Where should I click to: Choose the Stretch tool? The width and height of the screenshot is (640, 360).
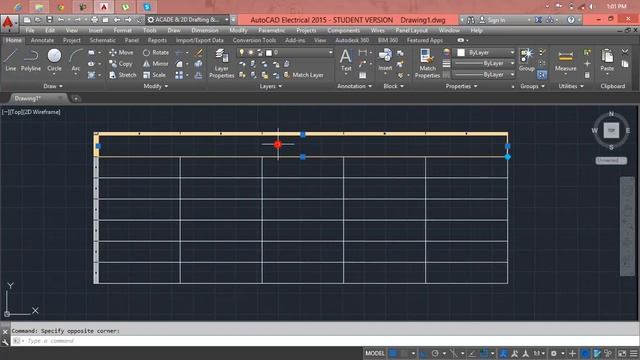point(123,75)
